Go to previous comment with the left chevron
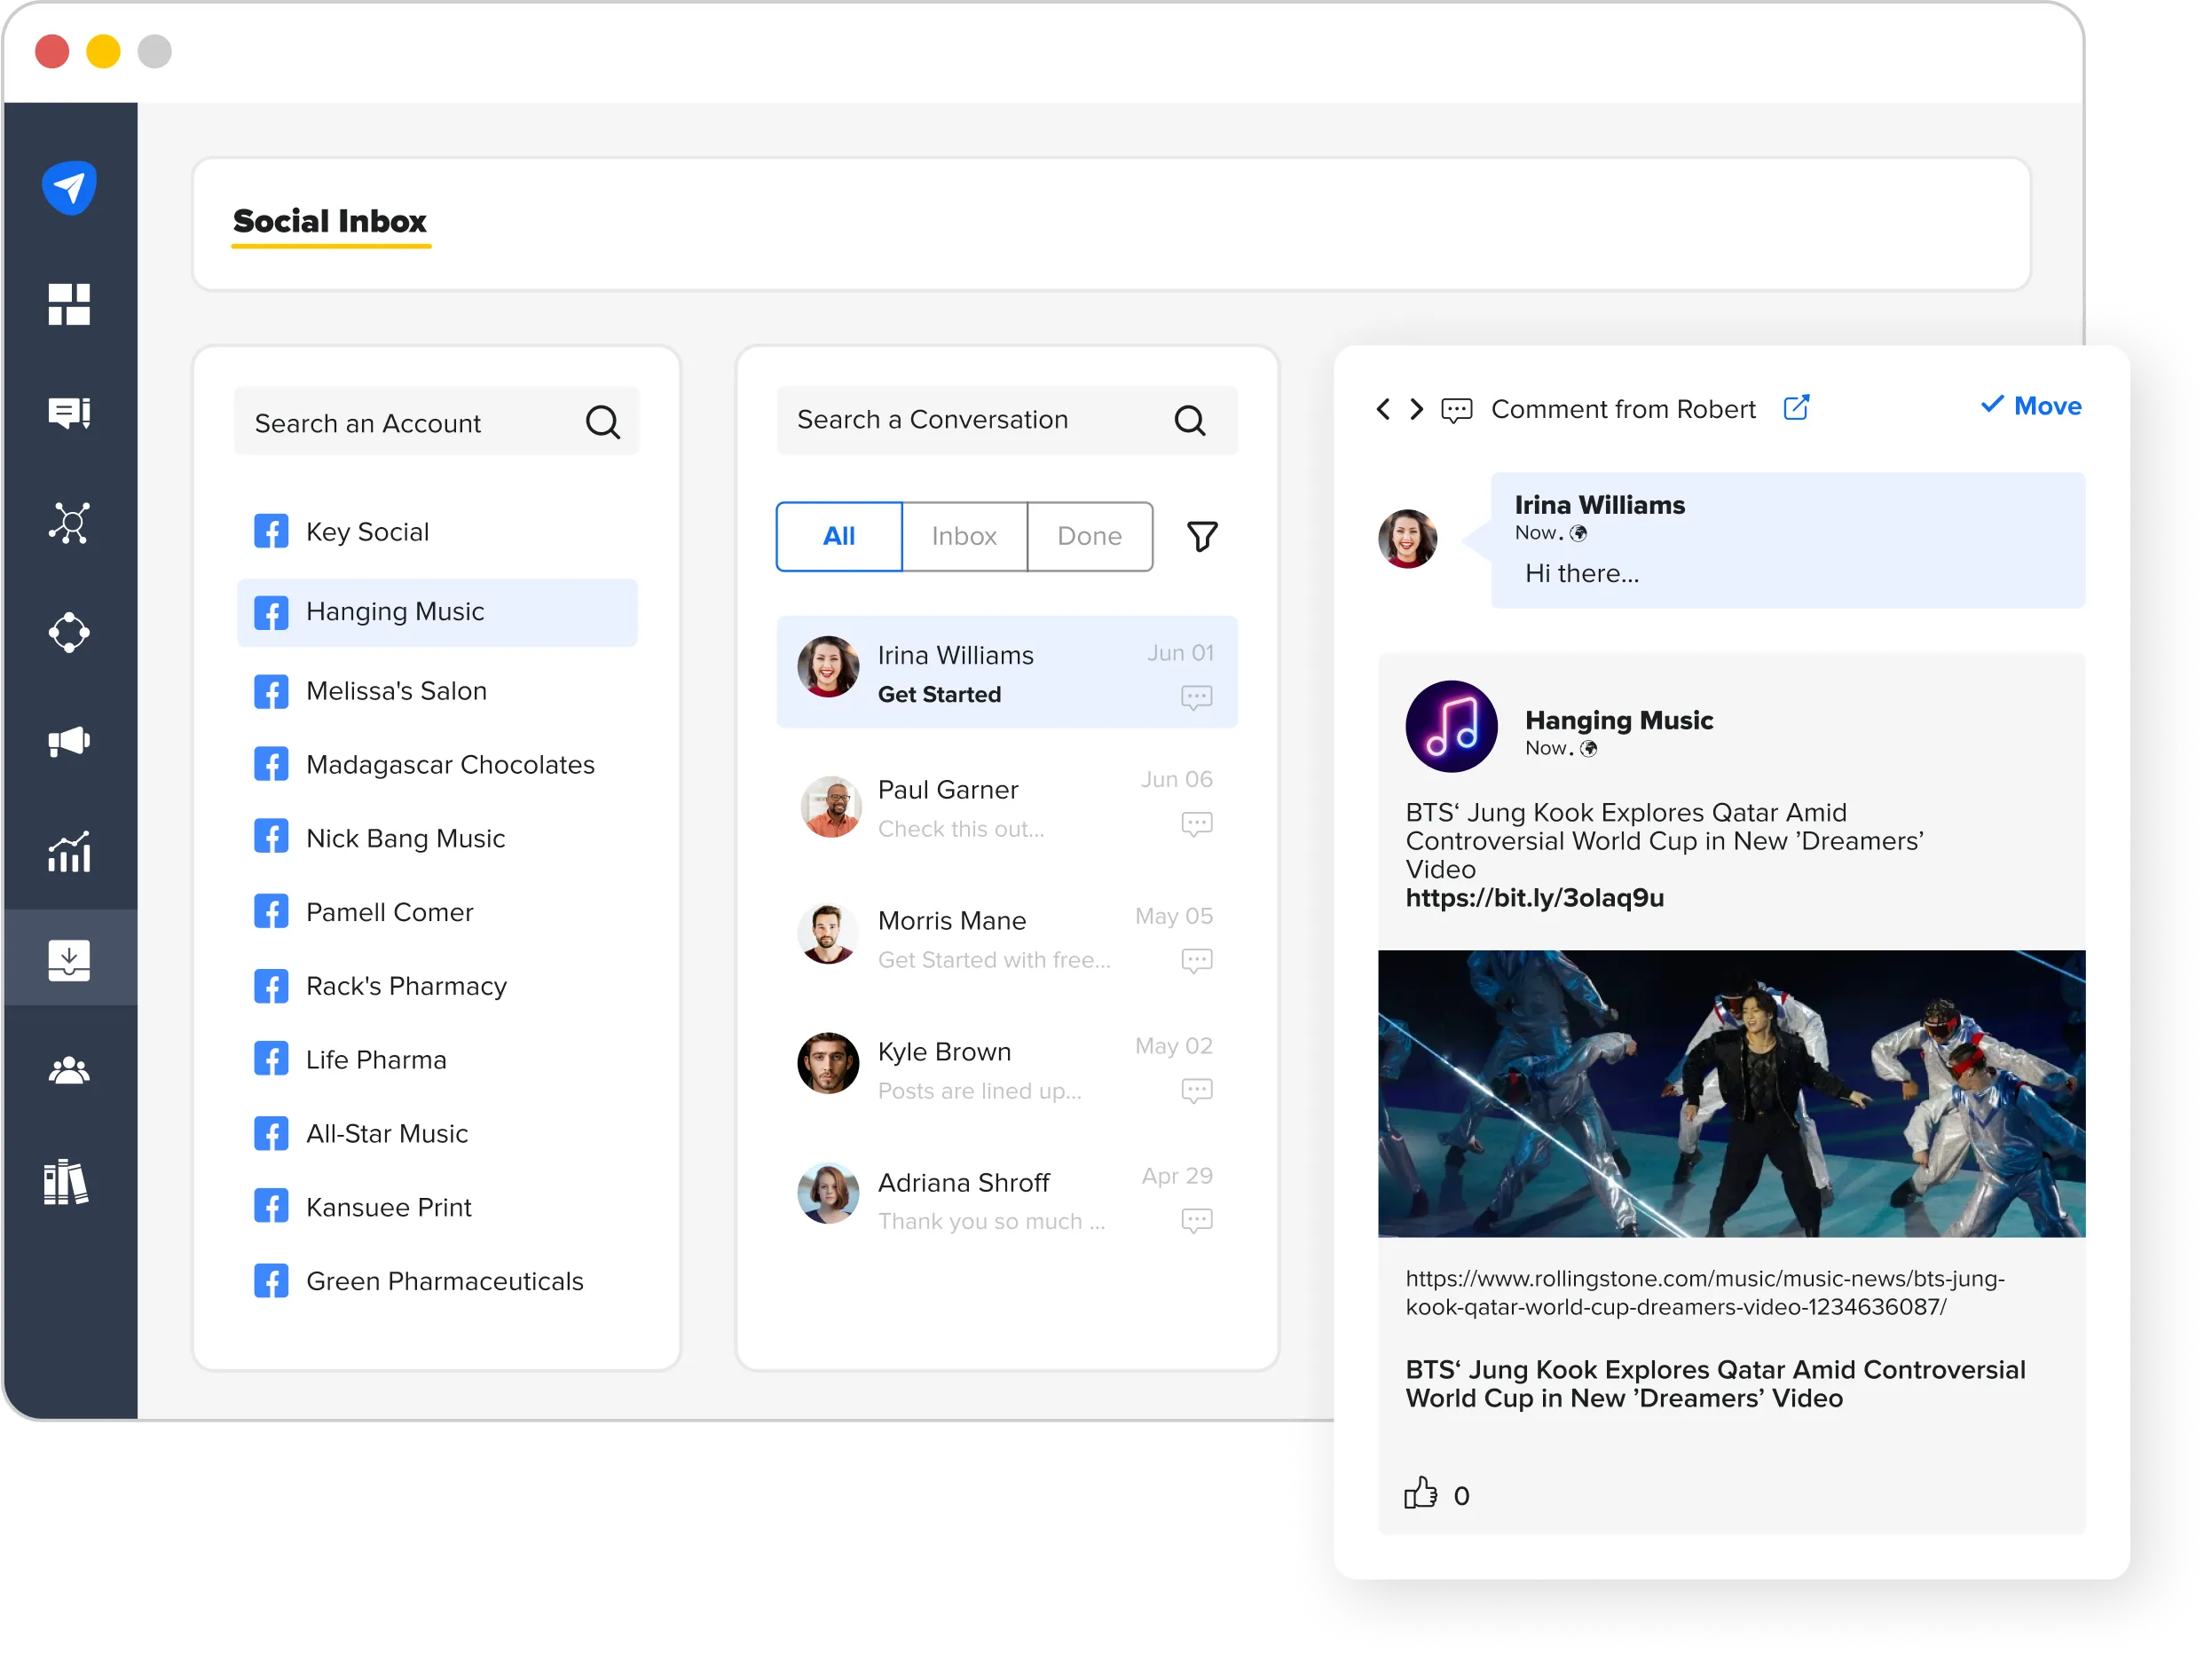2212x1662 pixels. tap(1383, 409)
